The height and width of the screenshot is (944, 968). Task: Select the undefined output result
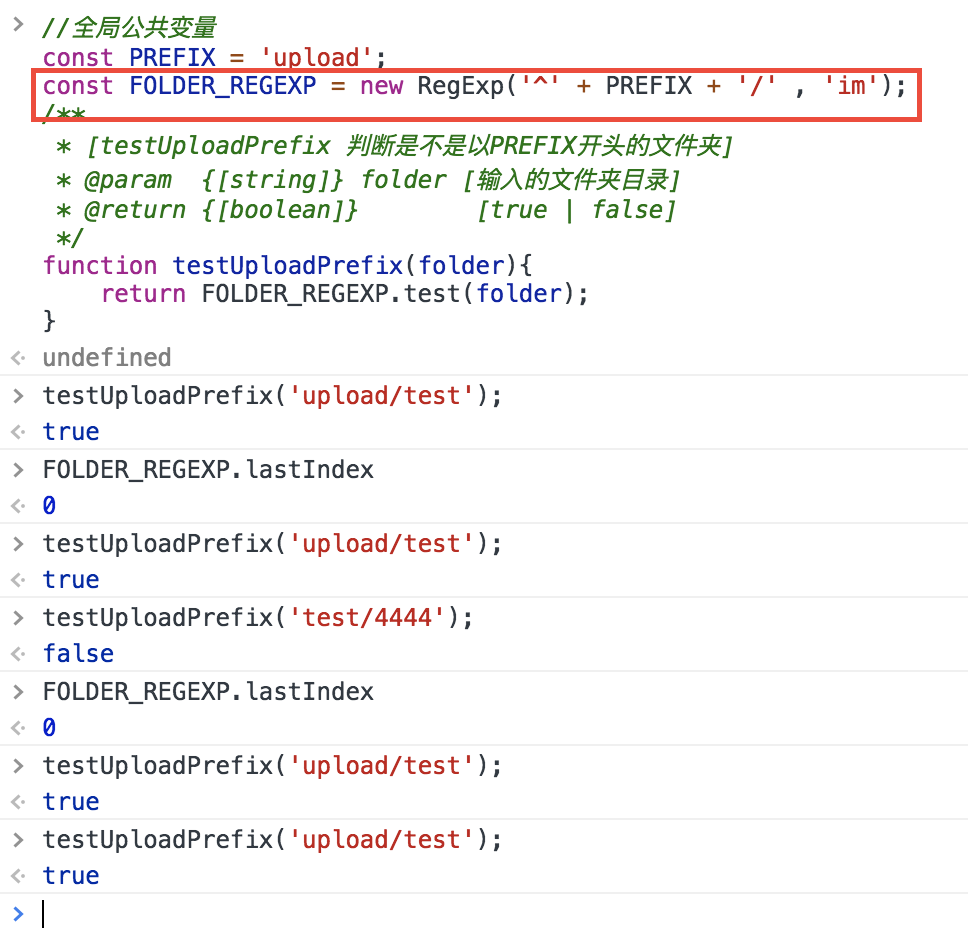pyautogui.click(x=106, y=358)
